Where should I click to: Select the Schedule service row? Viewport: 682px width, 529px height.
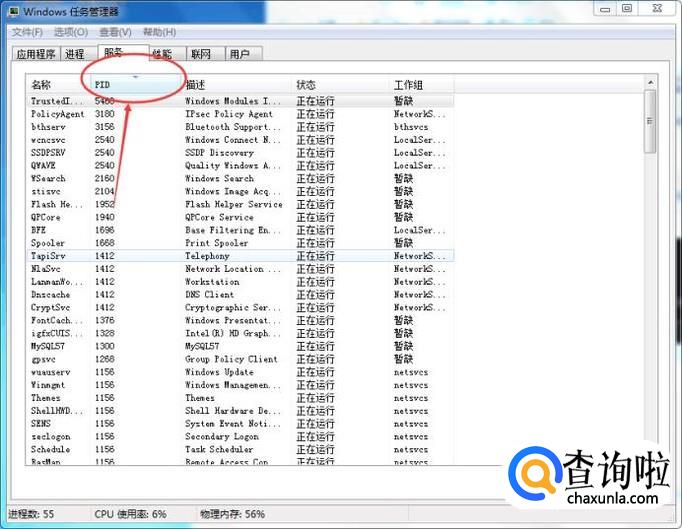[x=240, y=449]
